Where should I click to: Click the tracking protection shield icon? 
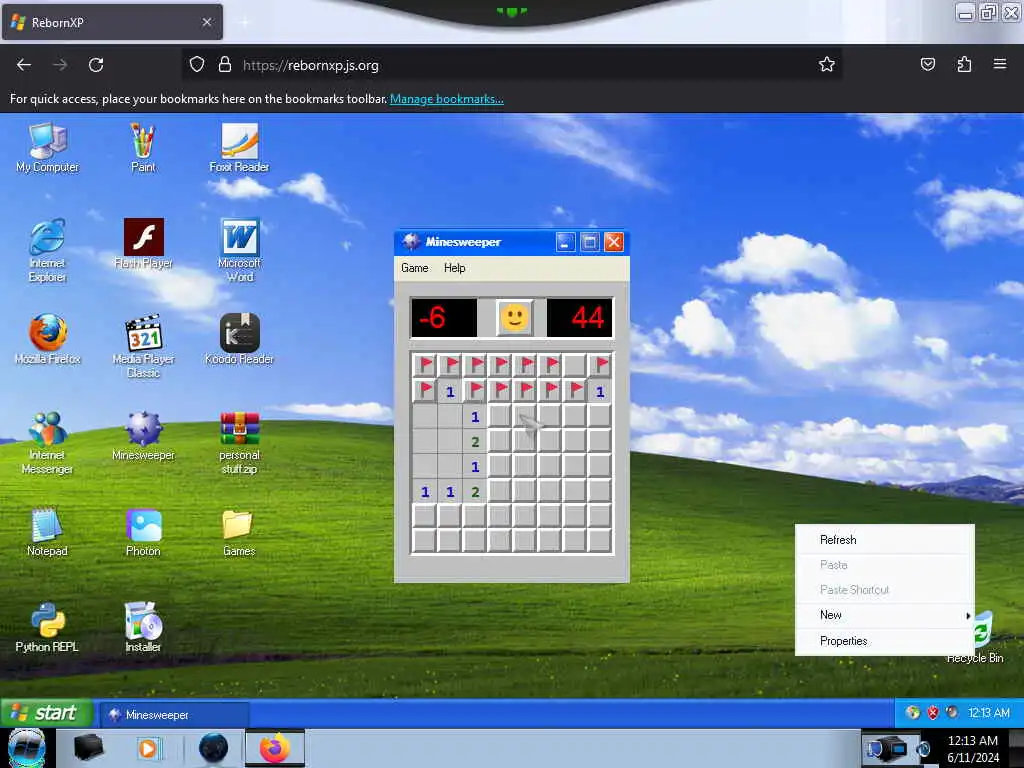coord(197,65)
